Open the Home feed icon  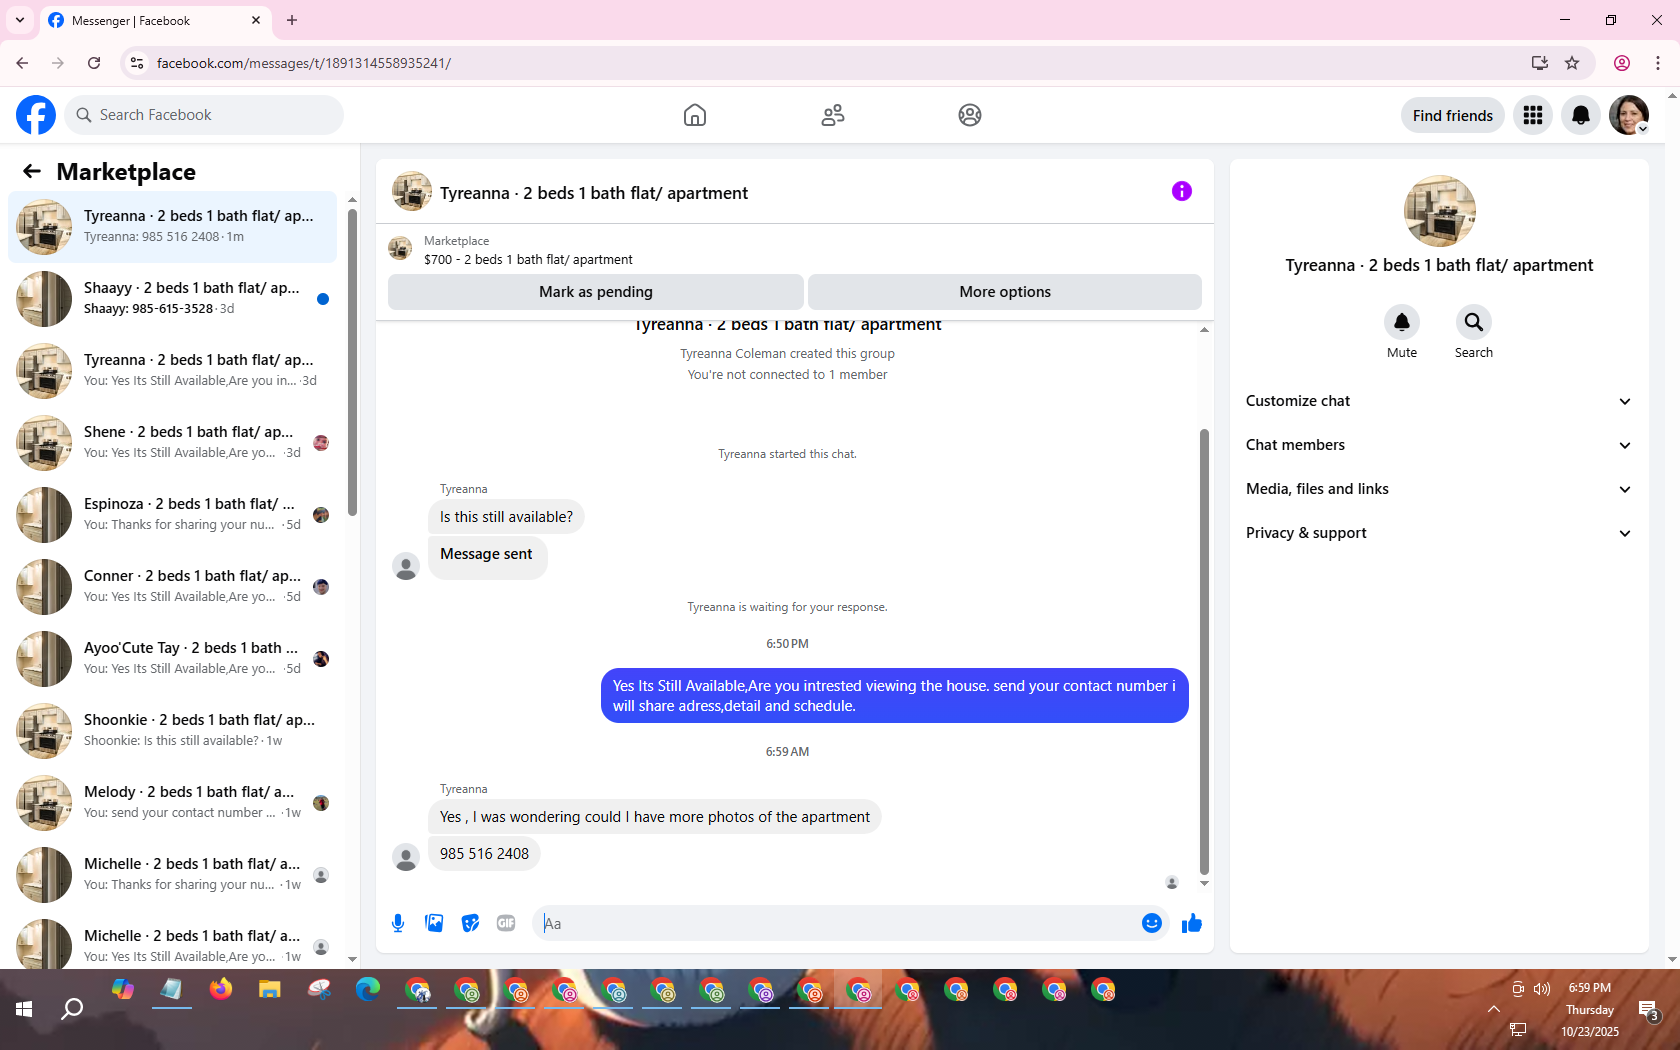(695, 115)
